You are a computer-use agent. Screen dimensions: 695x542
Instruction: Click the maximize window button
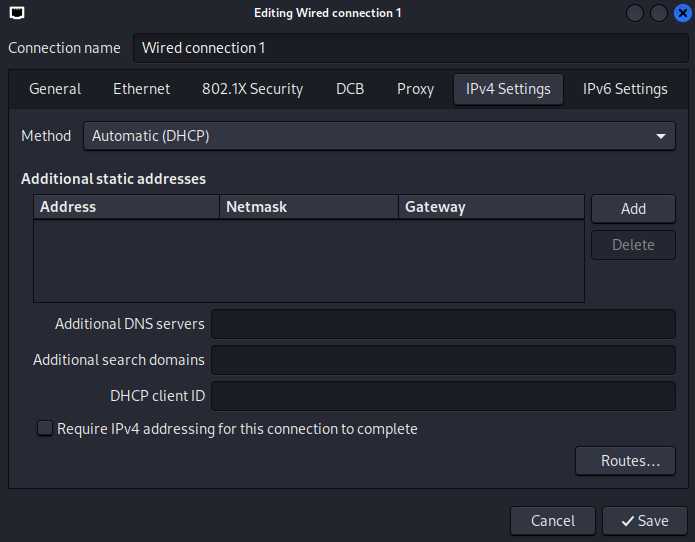(x=658, y=13)
